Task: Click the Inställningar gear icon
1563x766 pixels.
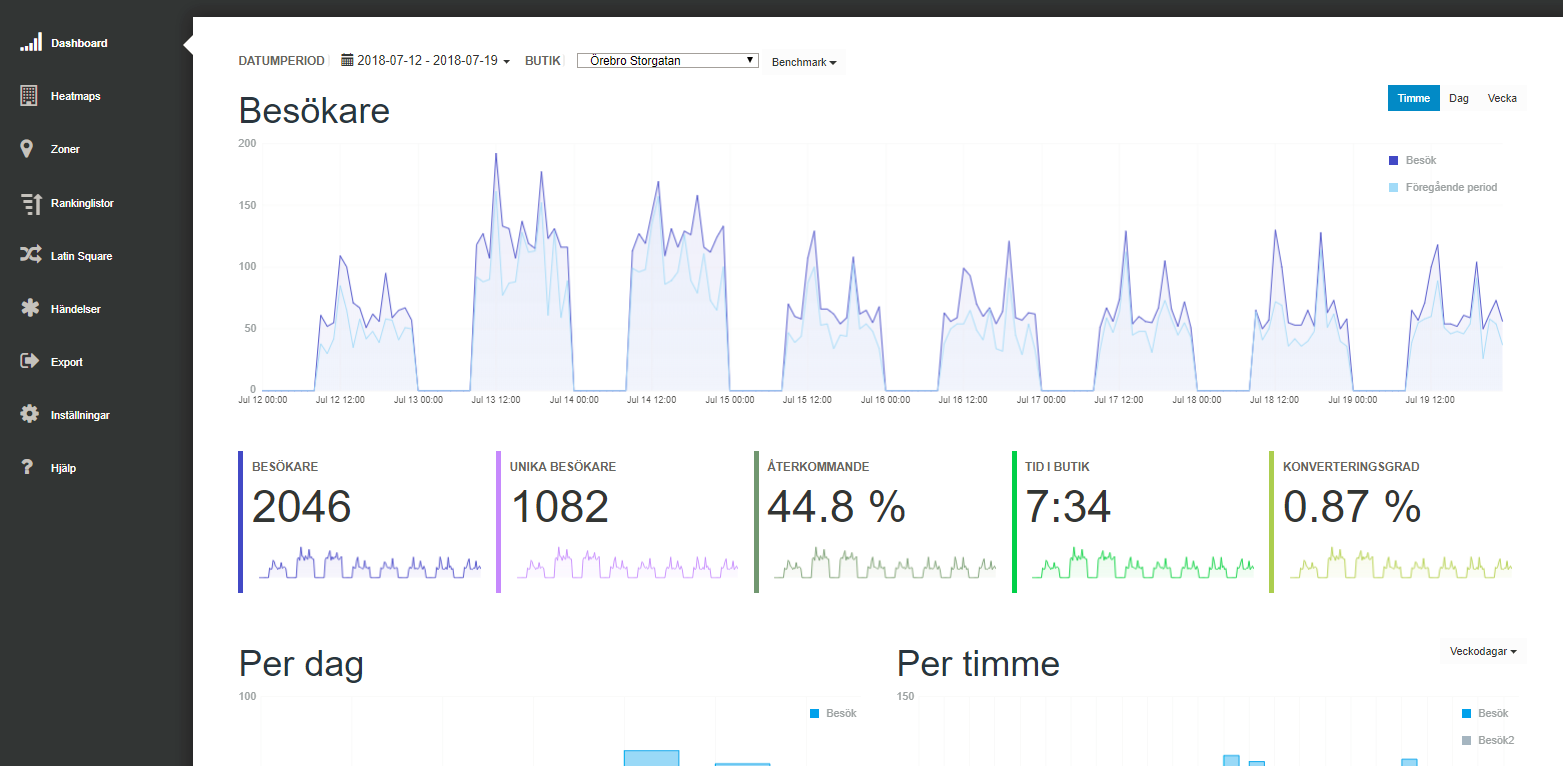Action: (x=30, y=415)
